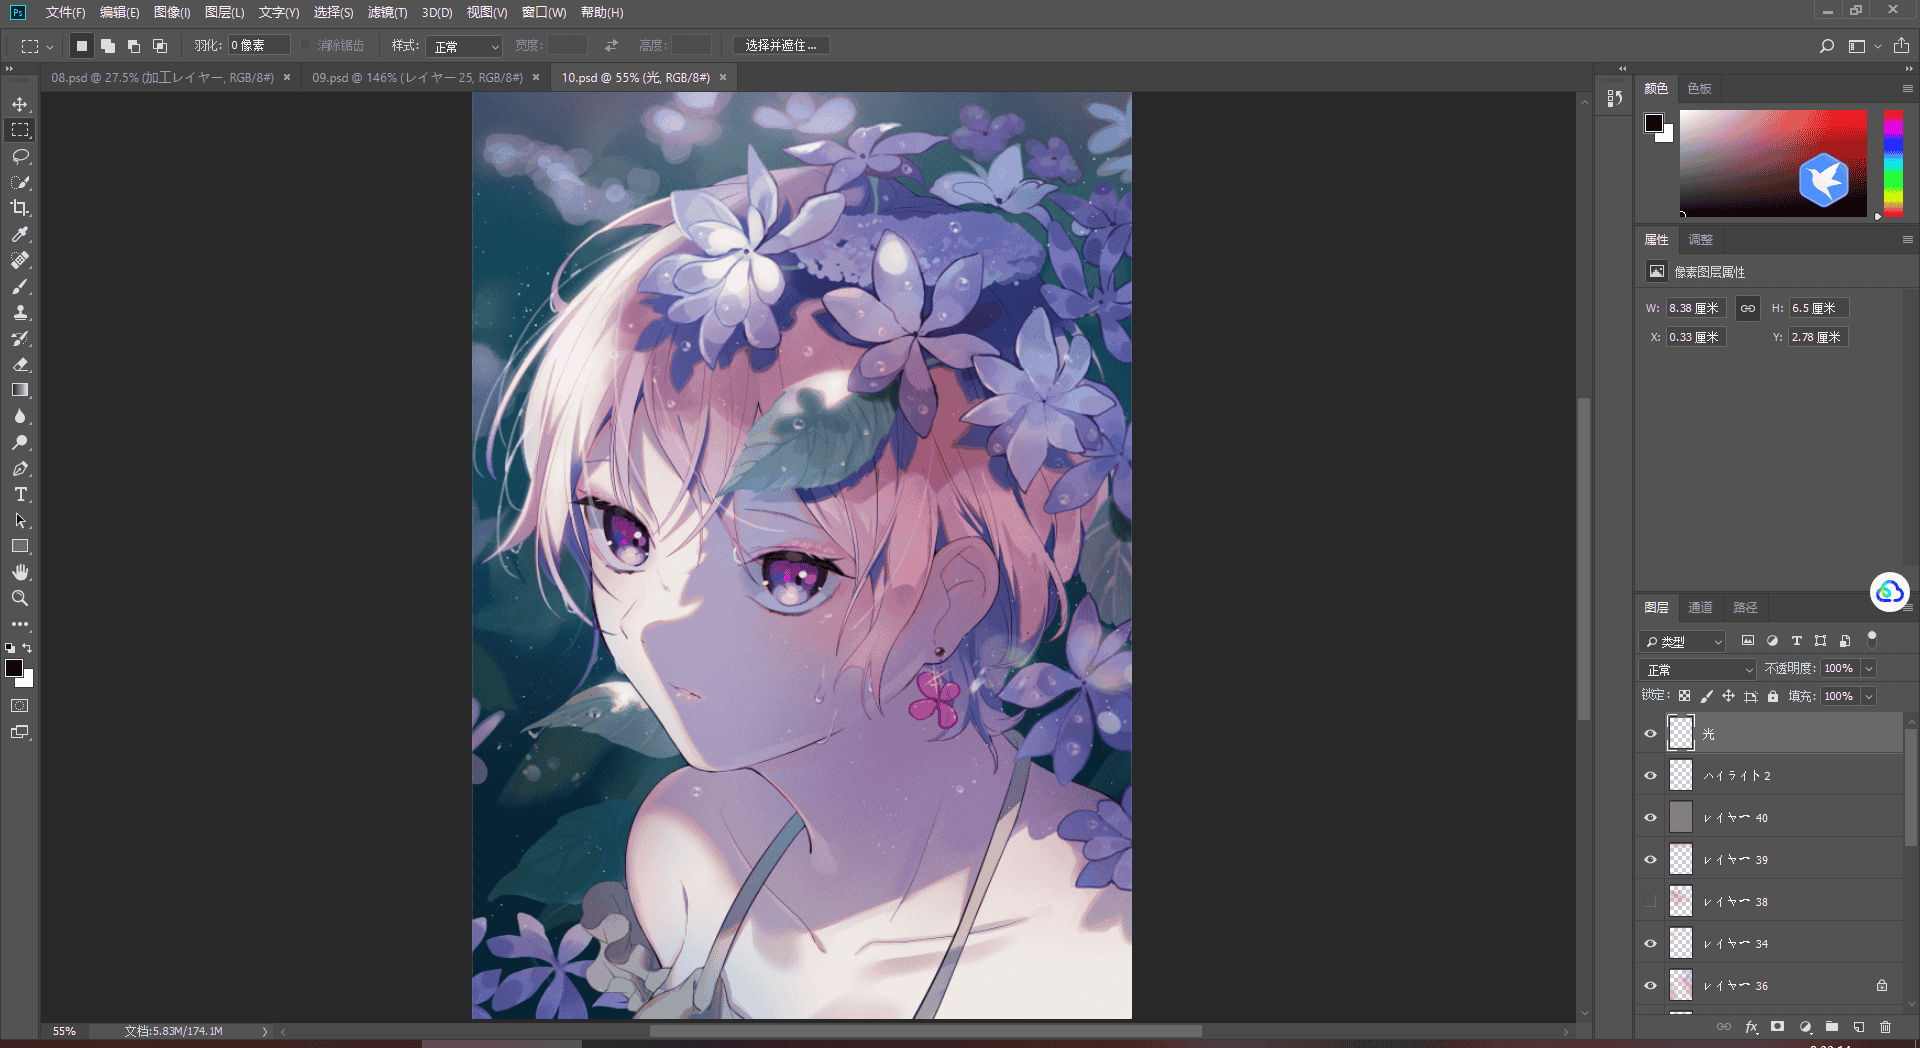
Task: Show the hidden レイヤー 38 layer
Action: 1650,902
